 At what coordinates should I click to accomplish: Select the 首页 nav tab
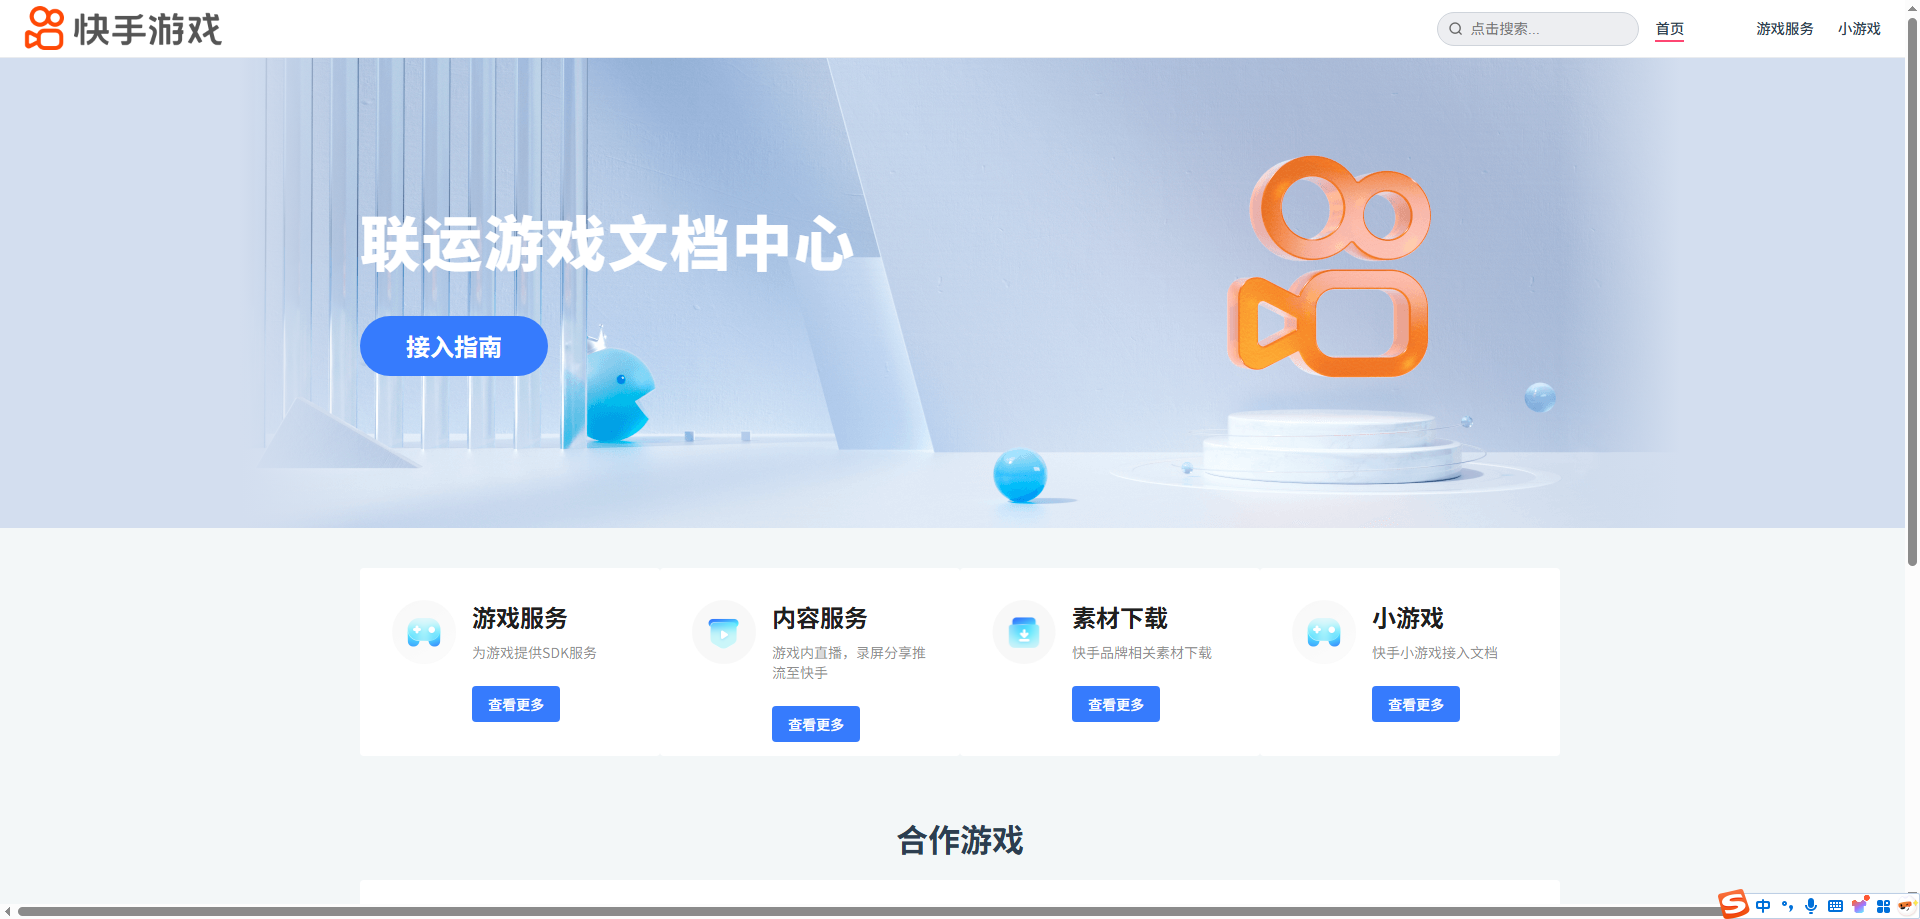pos(1669,29)
